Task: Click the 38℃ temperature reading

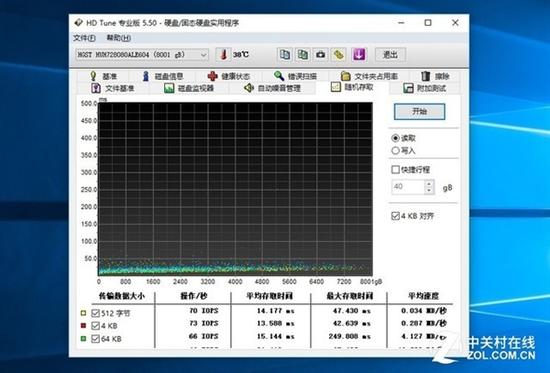Action: (241, 55)
